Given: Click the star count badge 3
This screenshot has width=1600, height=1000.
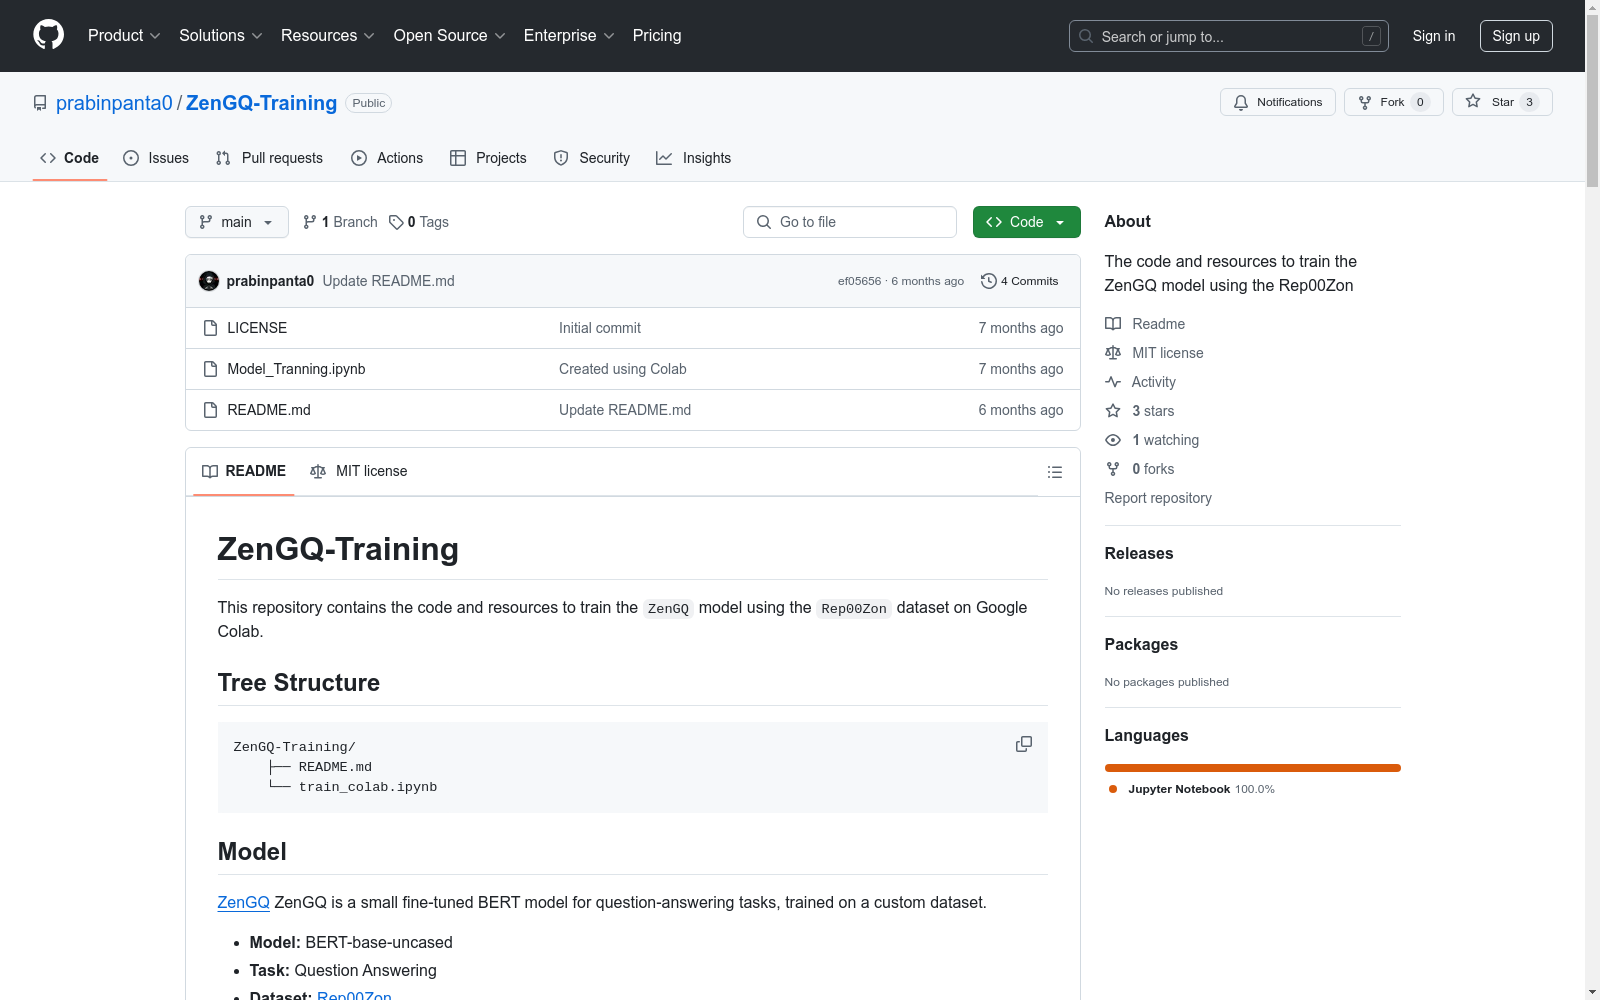Looking at the screenshot, I should coord(1529,102).
